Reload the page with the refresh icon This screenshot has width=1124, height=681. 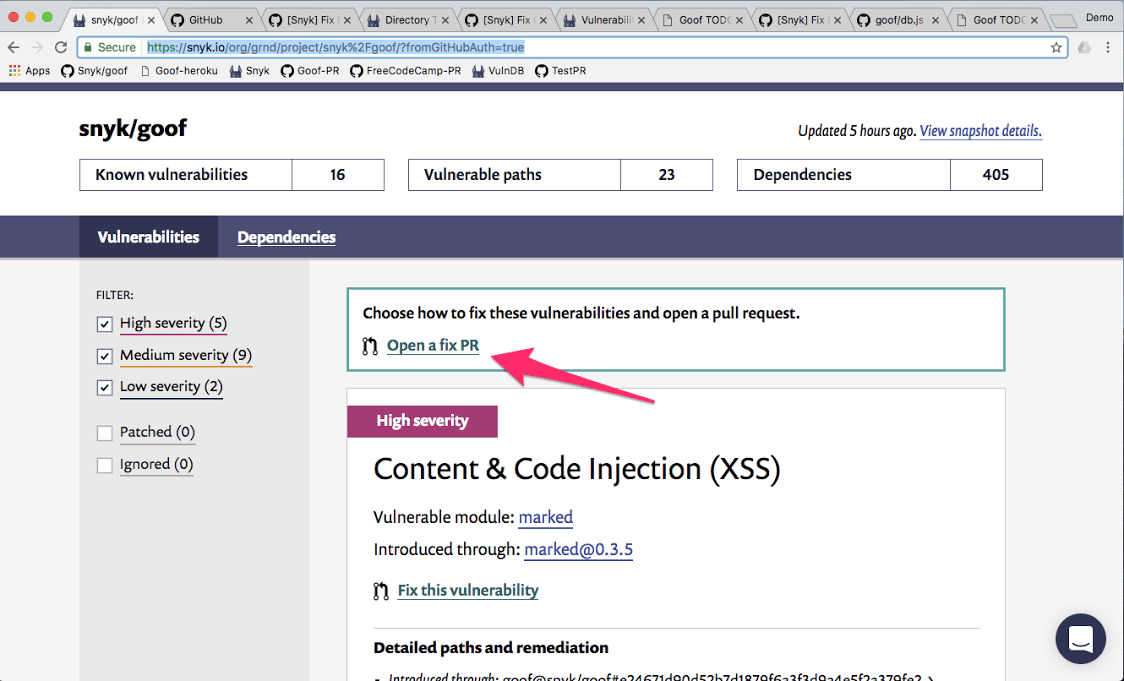tap(61, 47)
